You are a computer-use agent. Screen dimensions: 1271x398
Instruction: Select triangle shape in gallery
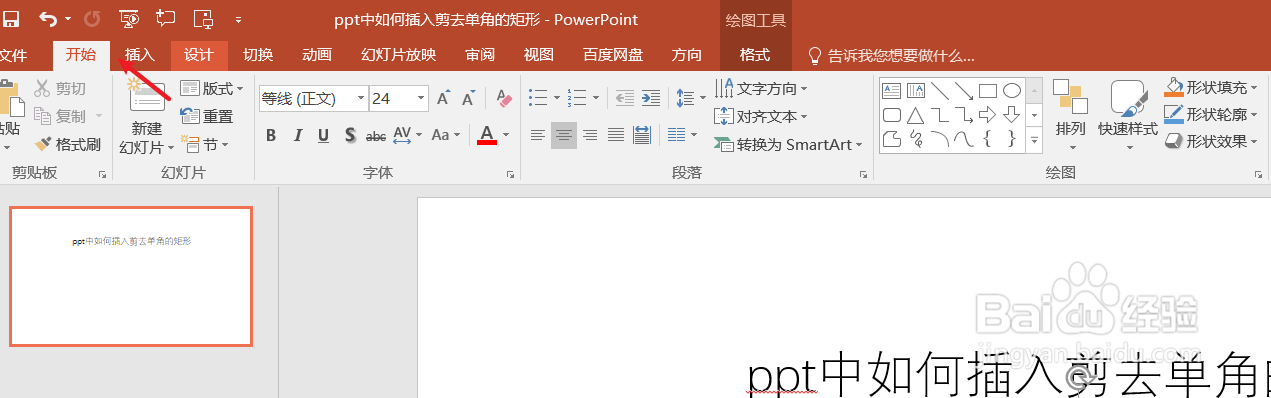915,114
